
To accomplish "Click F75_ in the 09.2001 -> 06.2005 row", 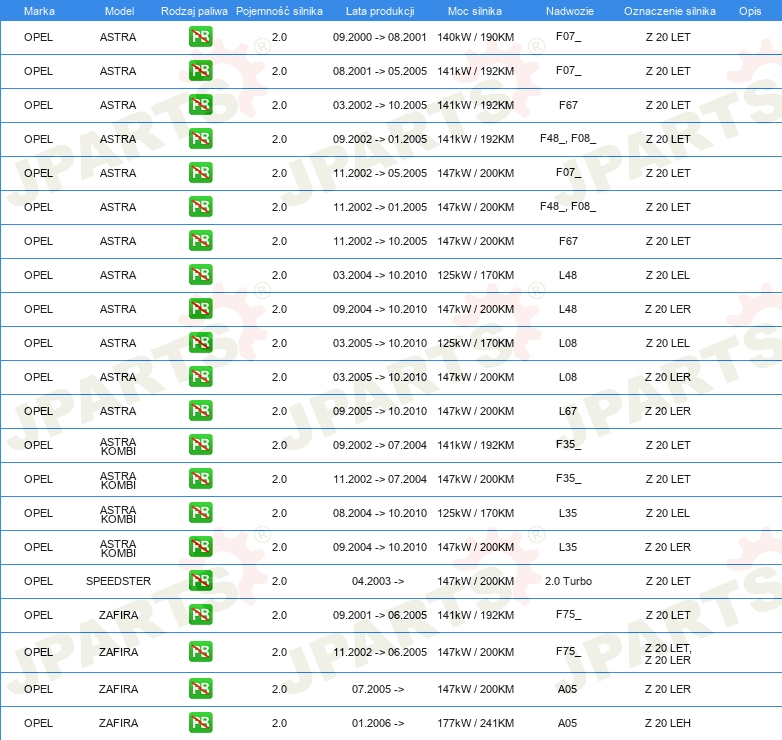I will coord(568,614).
